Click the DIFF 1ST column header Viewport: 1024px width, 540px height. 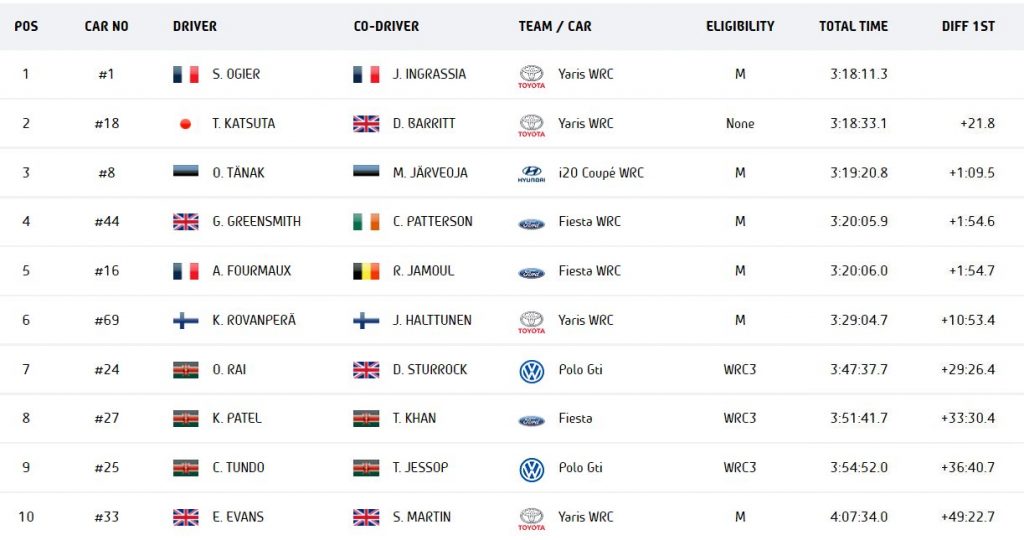pos(968,26)
